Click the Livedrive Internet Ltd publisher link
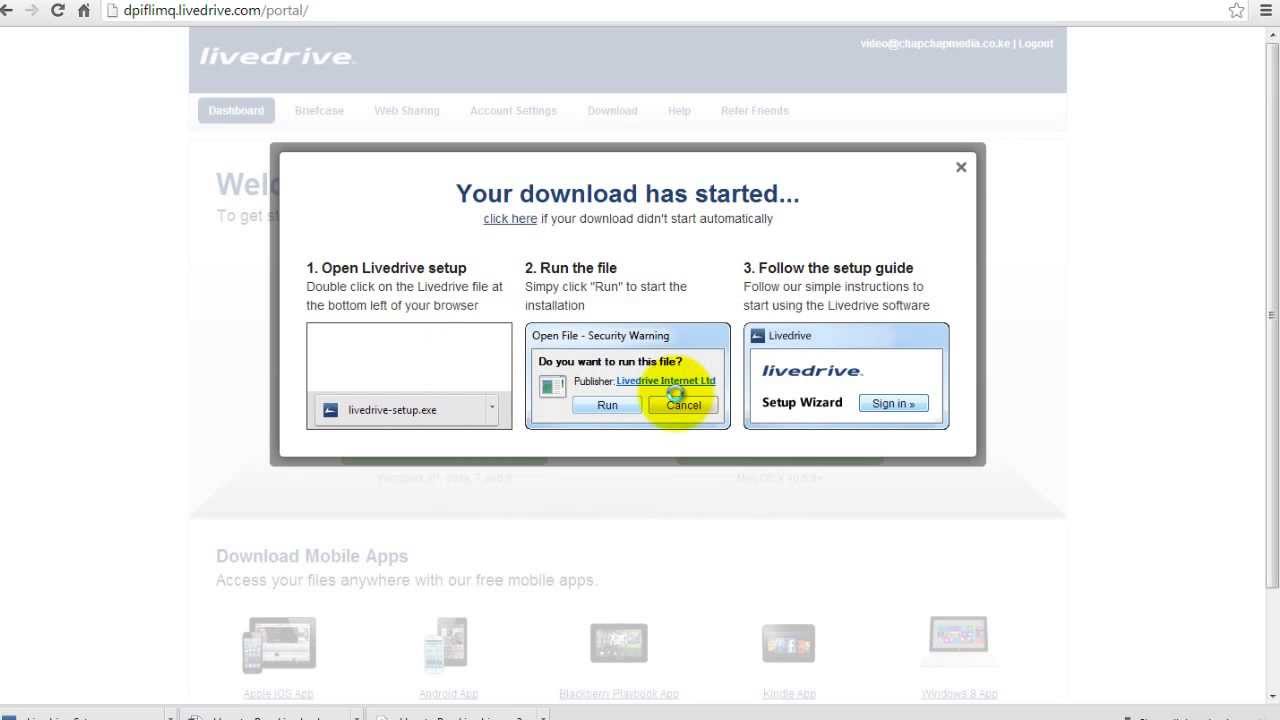The image size is (1280, 720). coord(666,381)
